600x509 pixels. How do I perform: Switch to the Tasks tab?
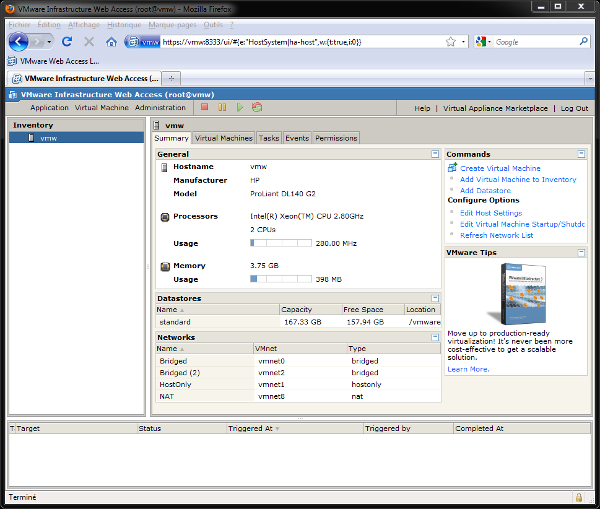click(269, 138)
